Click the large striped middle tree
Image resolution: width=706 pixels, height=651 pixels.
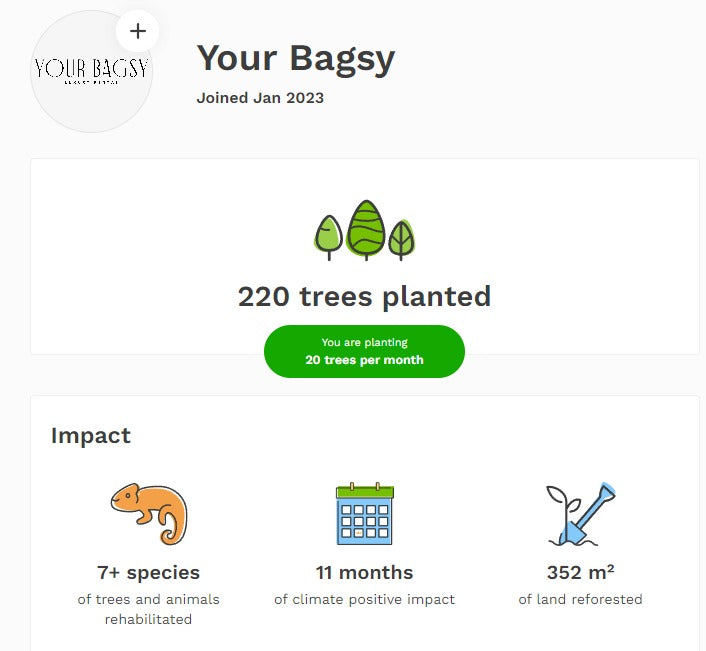pos(365,228)
